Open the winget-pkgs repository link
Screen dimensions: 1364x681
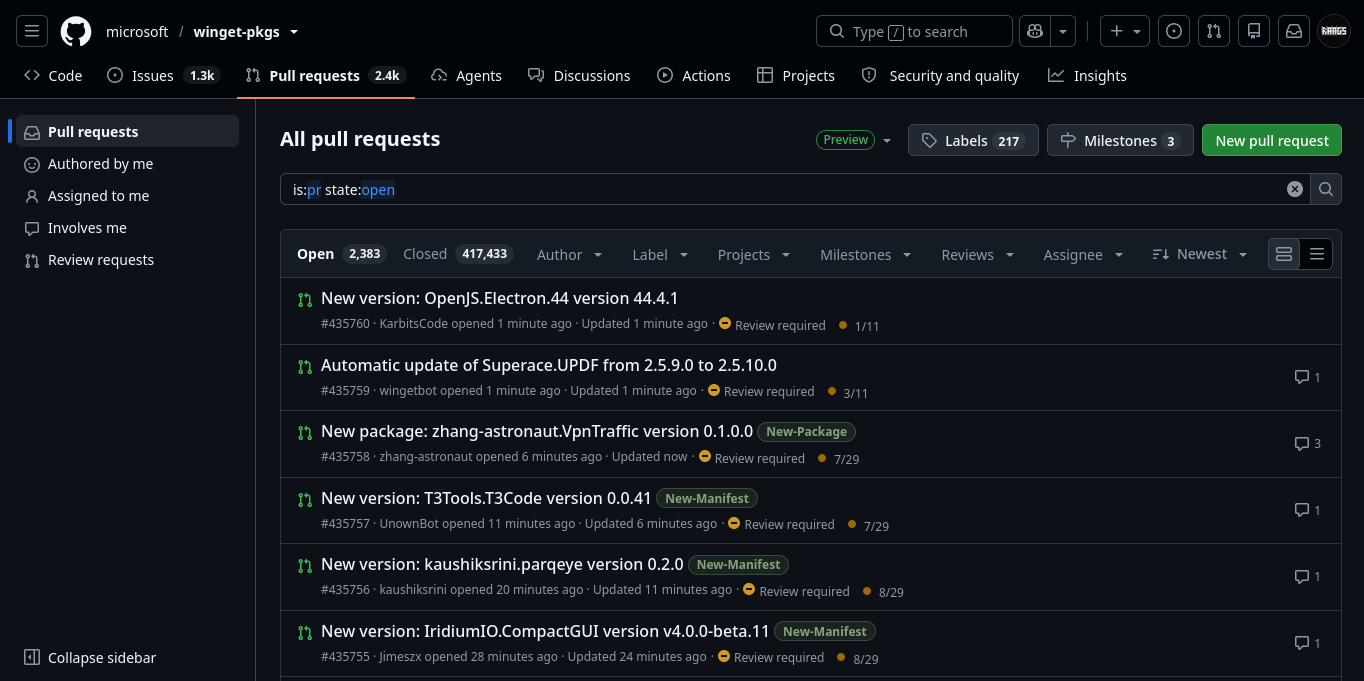point(237,32)
